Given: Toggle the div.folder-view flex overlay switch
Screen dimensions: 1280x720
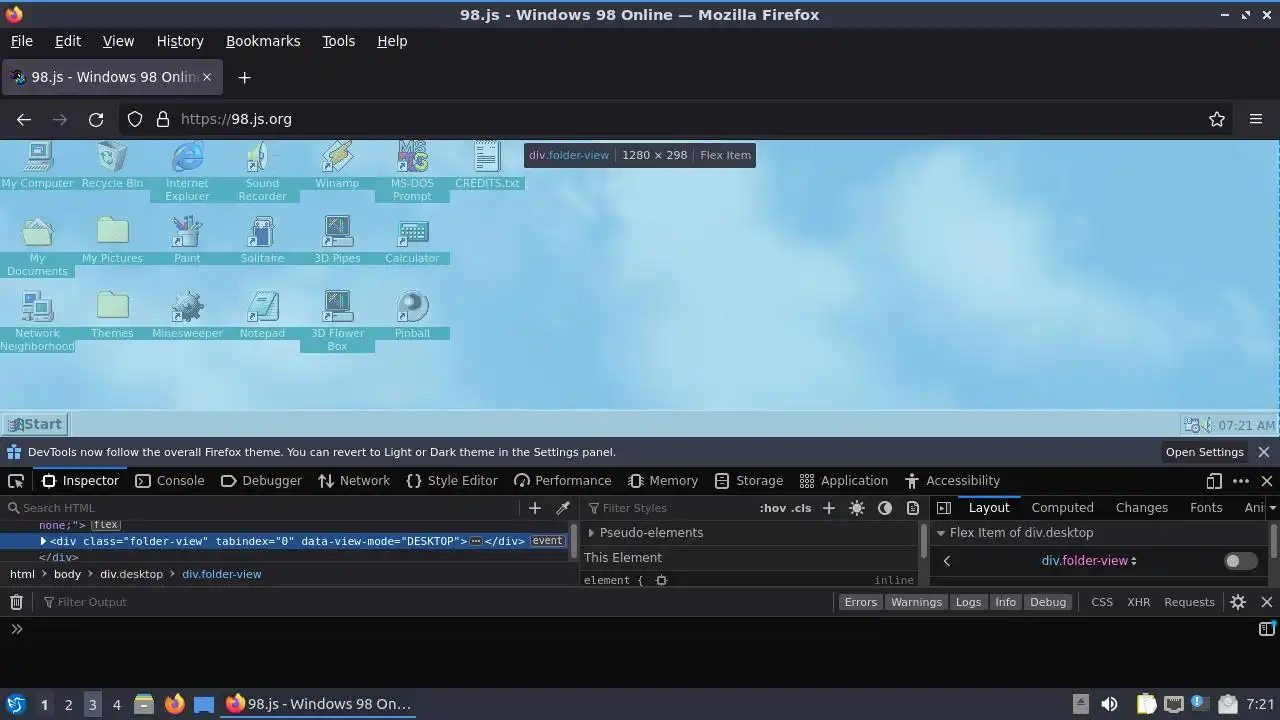Looking at the screenshot, I should click(x=1241, y=561).
